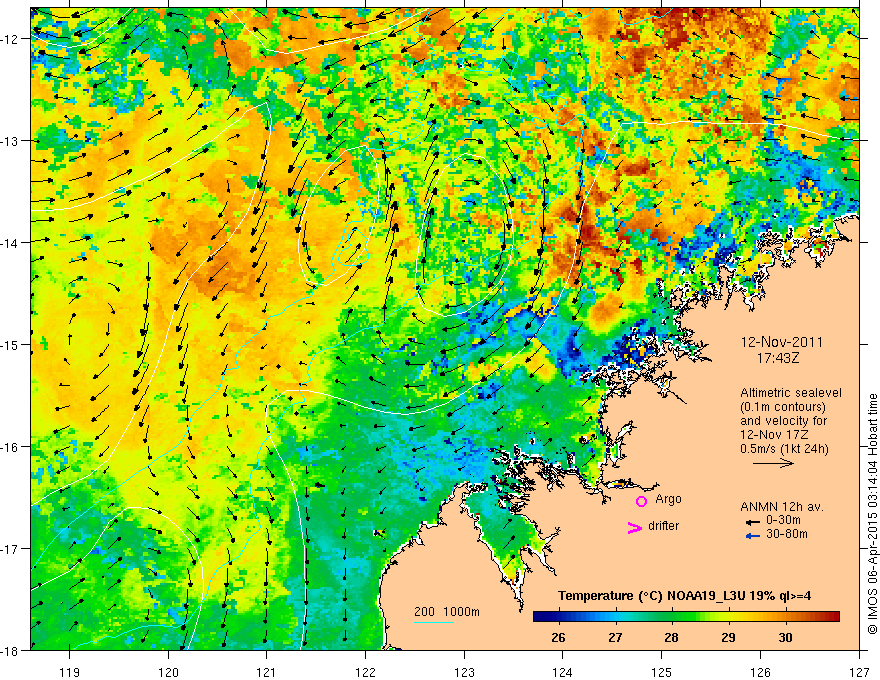Click the longitude label 124

pos(563,672)
